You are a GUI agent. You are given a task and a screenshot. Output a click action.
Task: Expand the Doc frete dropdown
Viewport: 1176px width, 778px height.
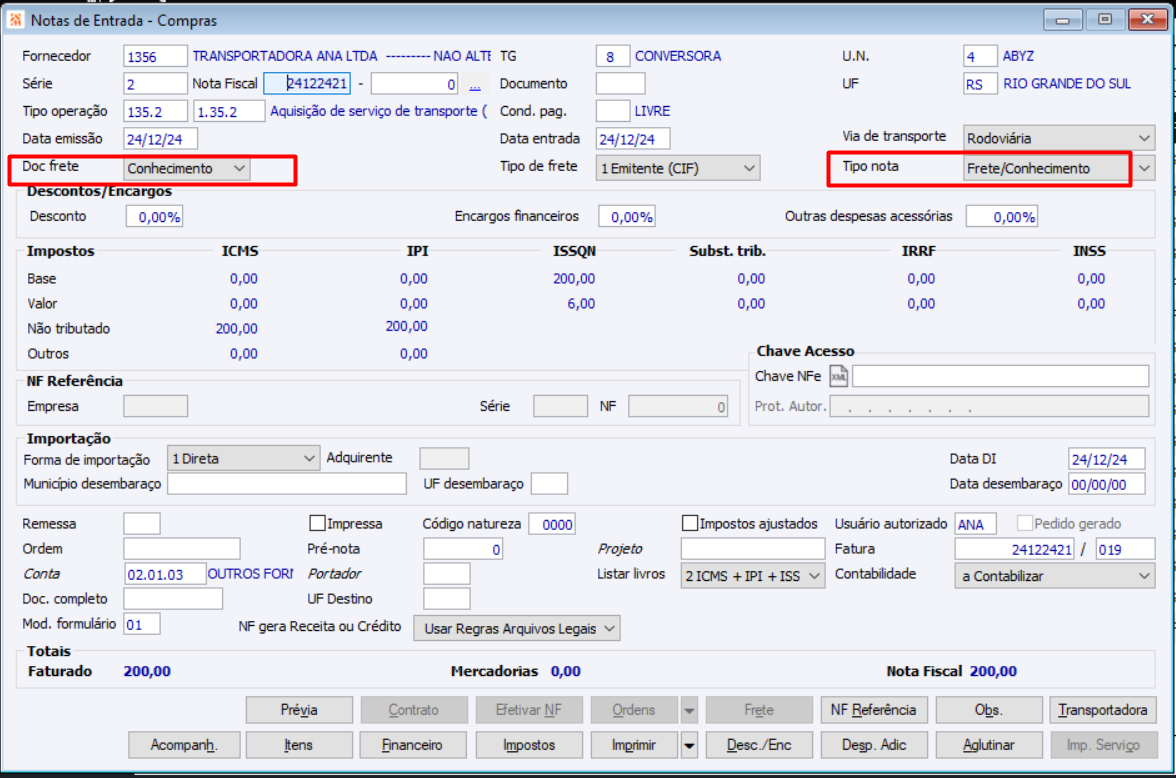click(239, 169)
